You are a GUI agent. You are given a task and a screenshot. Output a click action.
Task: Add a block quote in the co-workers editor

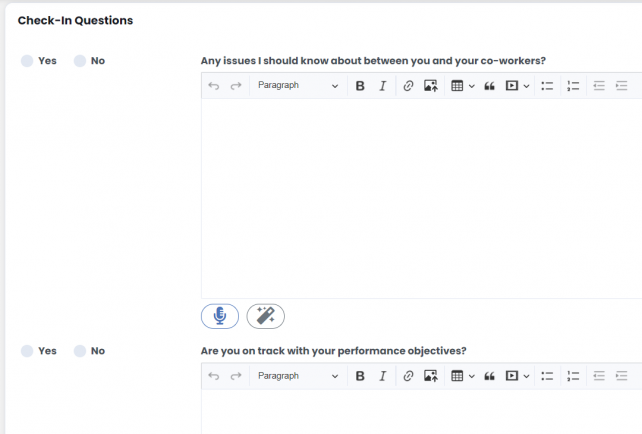[490, 86]
